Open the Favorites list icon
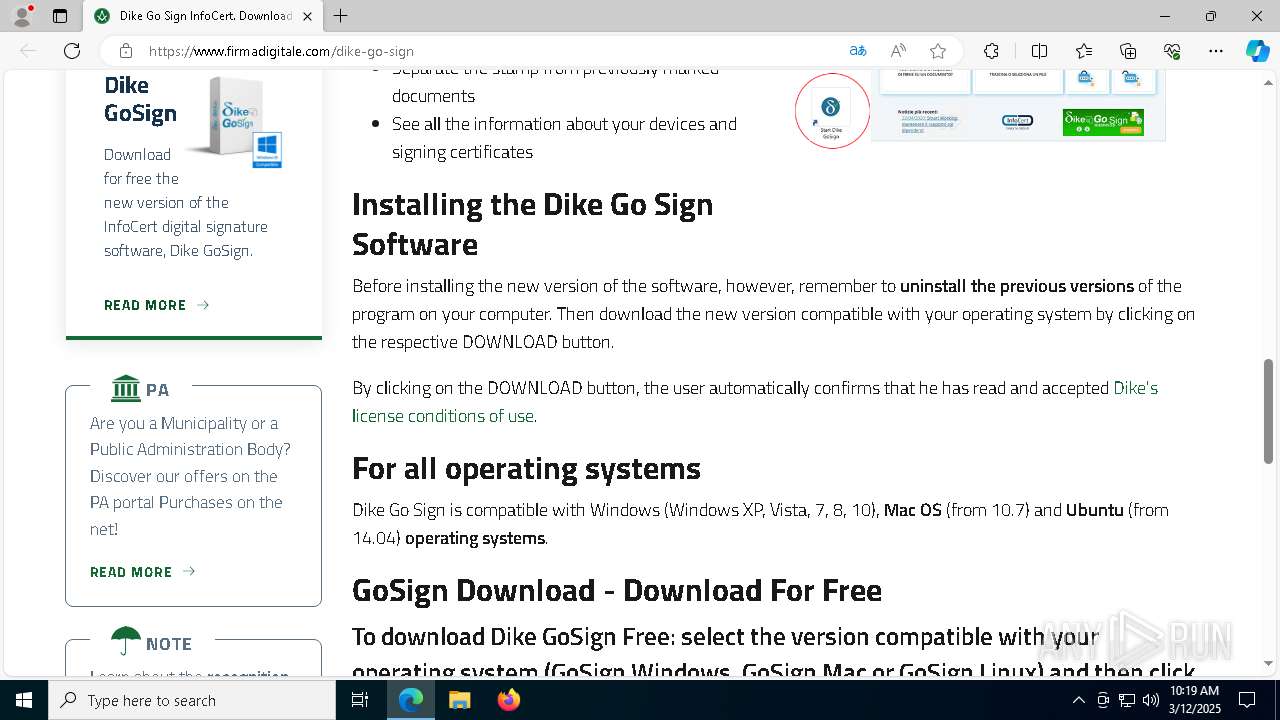The width and height of the screenshot is (1280, 720). [1084, 51]
